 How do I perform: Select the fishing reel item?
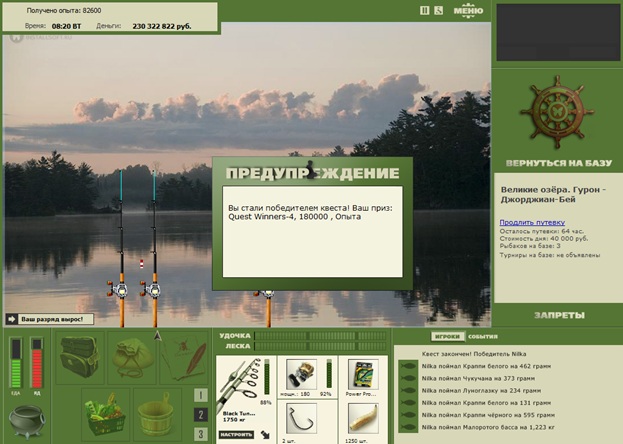(301, 374)
